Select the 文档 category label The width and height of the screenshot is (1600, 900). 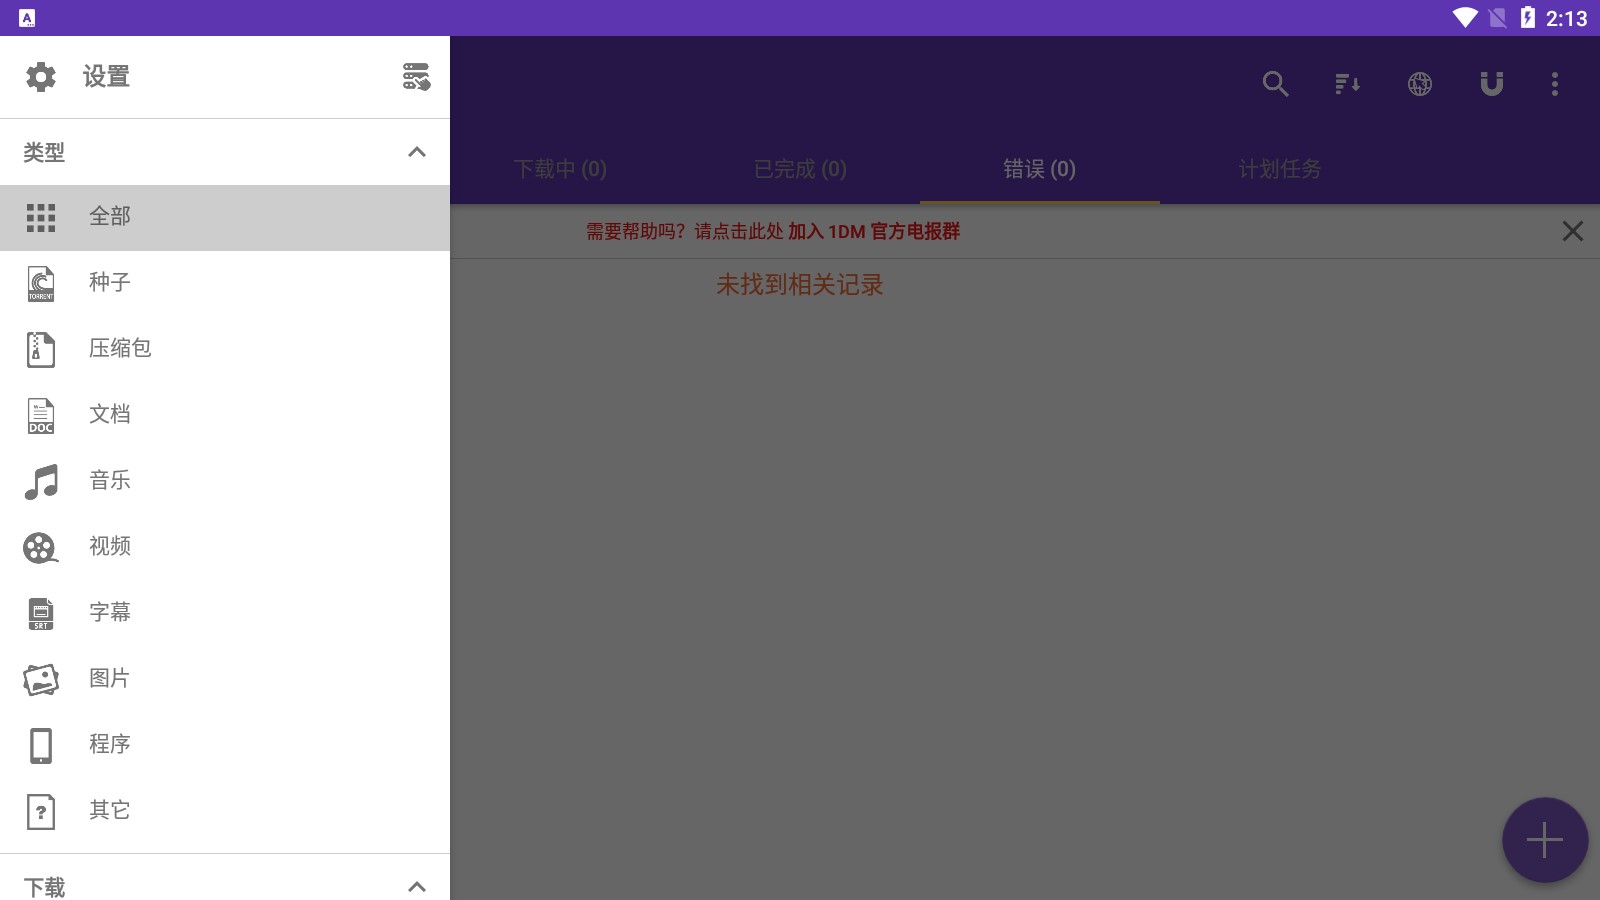click(x=110, y=415)
